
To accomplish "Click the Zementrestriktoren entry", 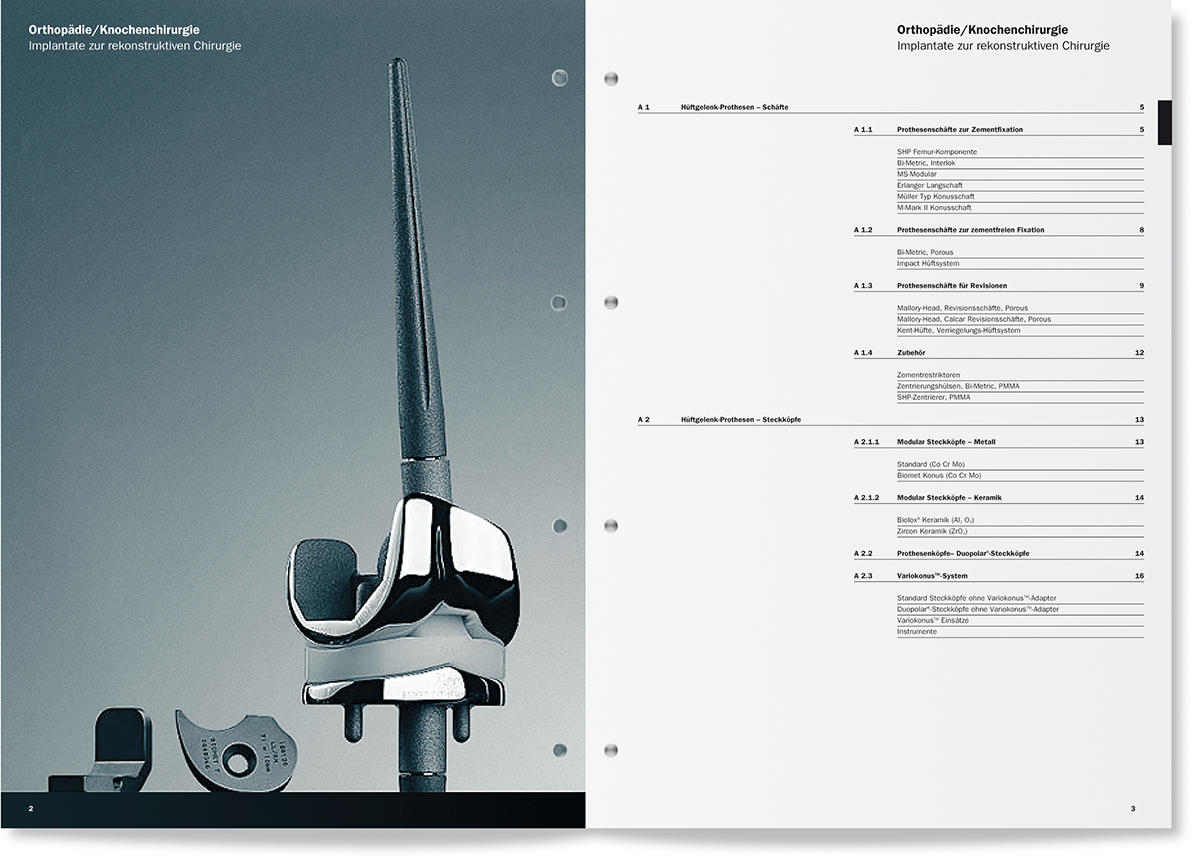I will [929, 375].
